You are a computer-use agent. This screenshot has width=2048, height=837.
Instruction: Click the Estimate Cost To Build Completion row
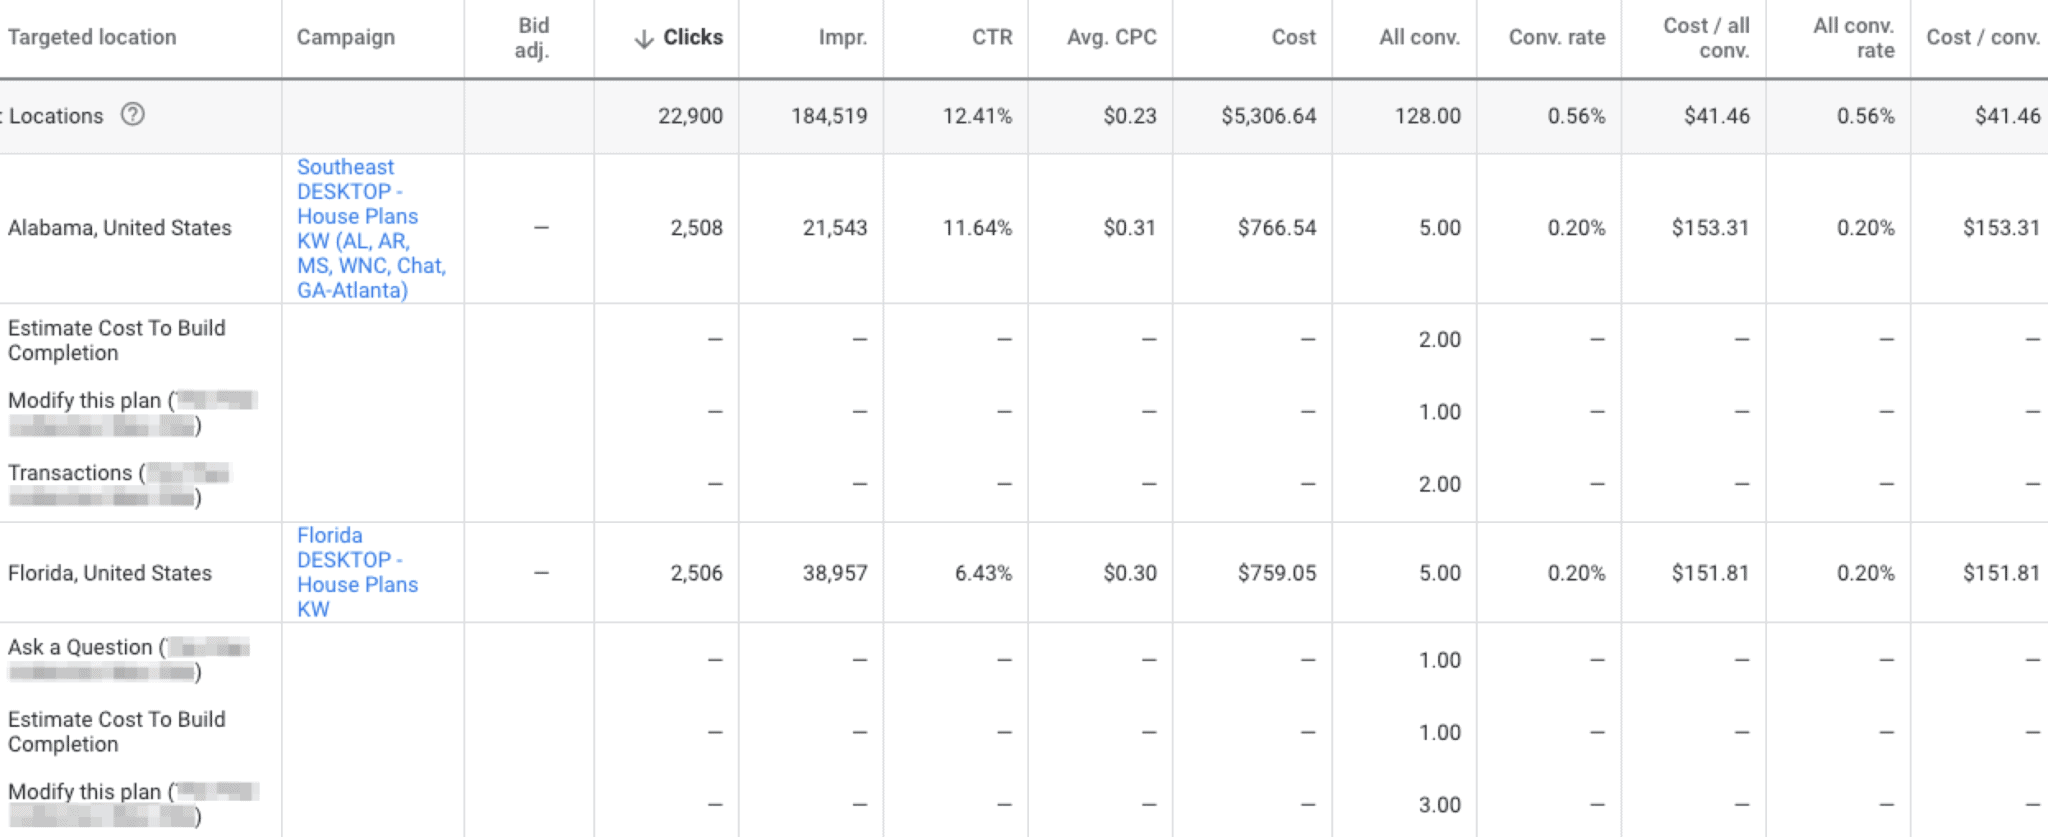point(117,340)
